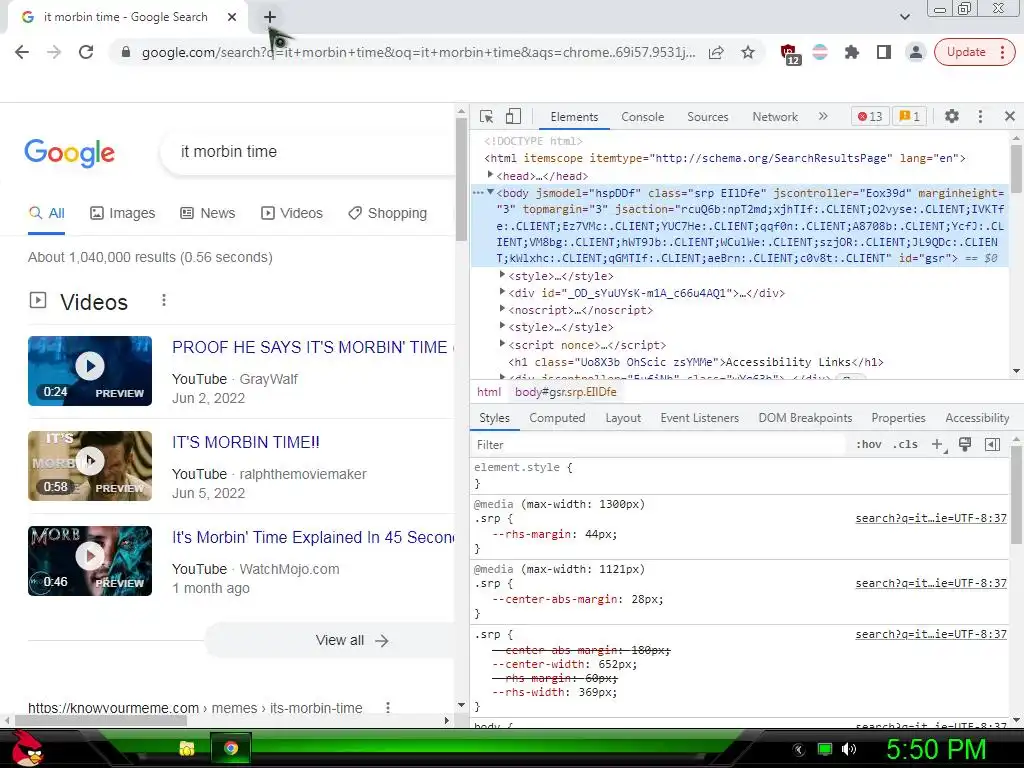Open the tab search chevron

(904, 17)
